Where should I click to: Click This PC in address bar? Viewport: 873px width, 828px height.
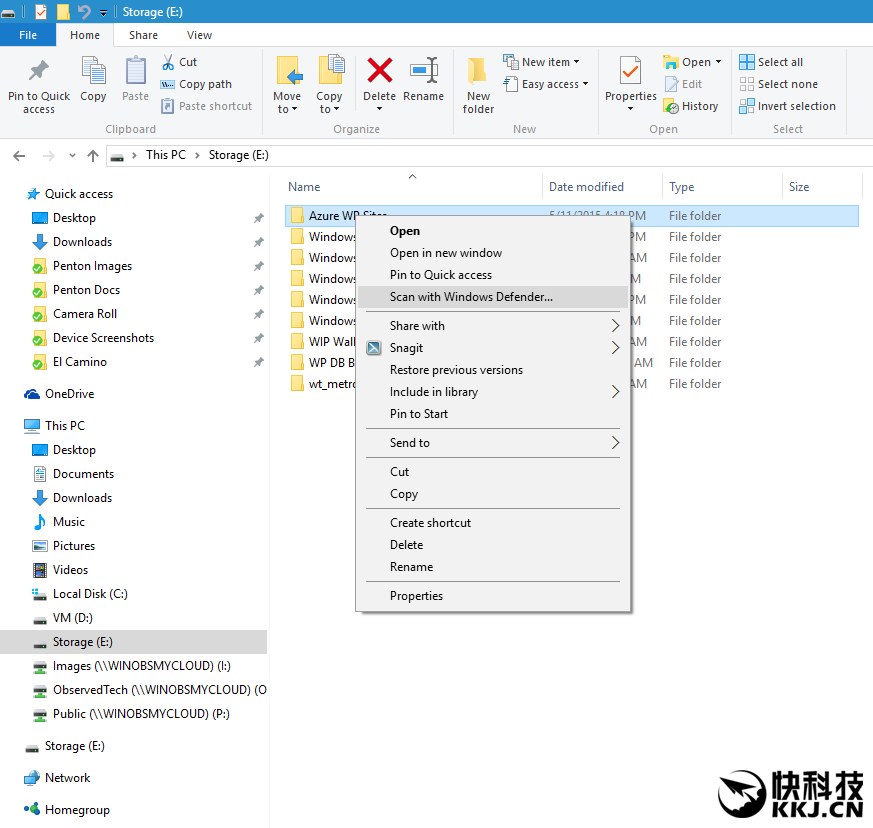(x=165, y=155)
